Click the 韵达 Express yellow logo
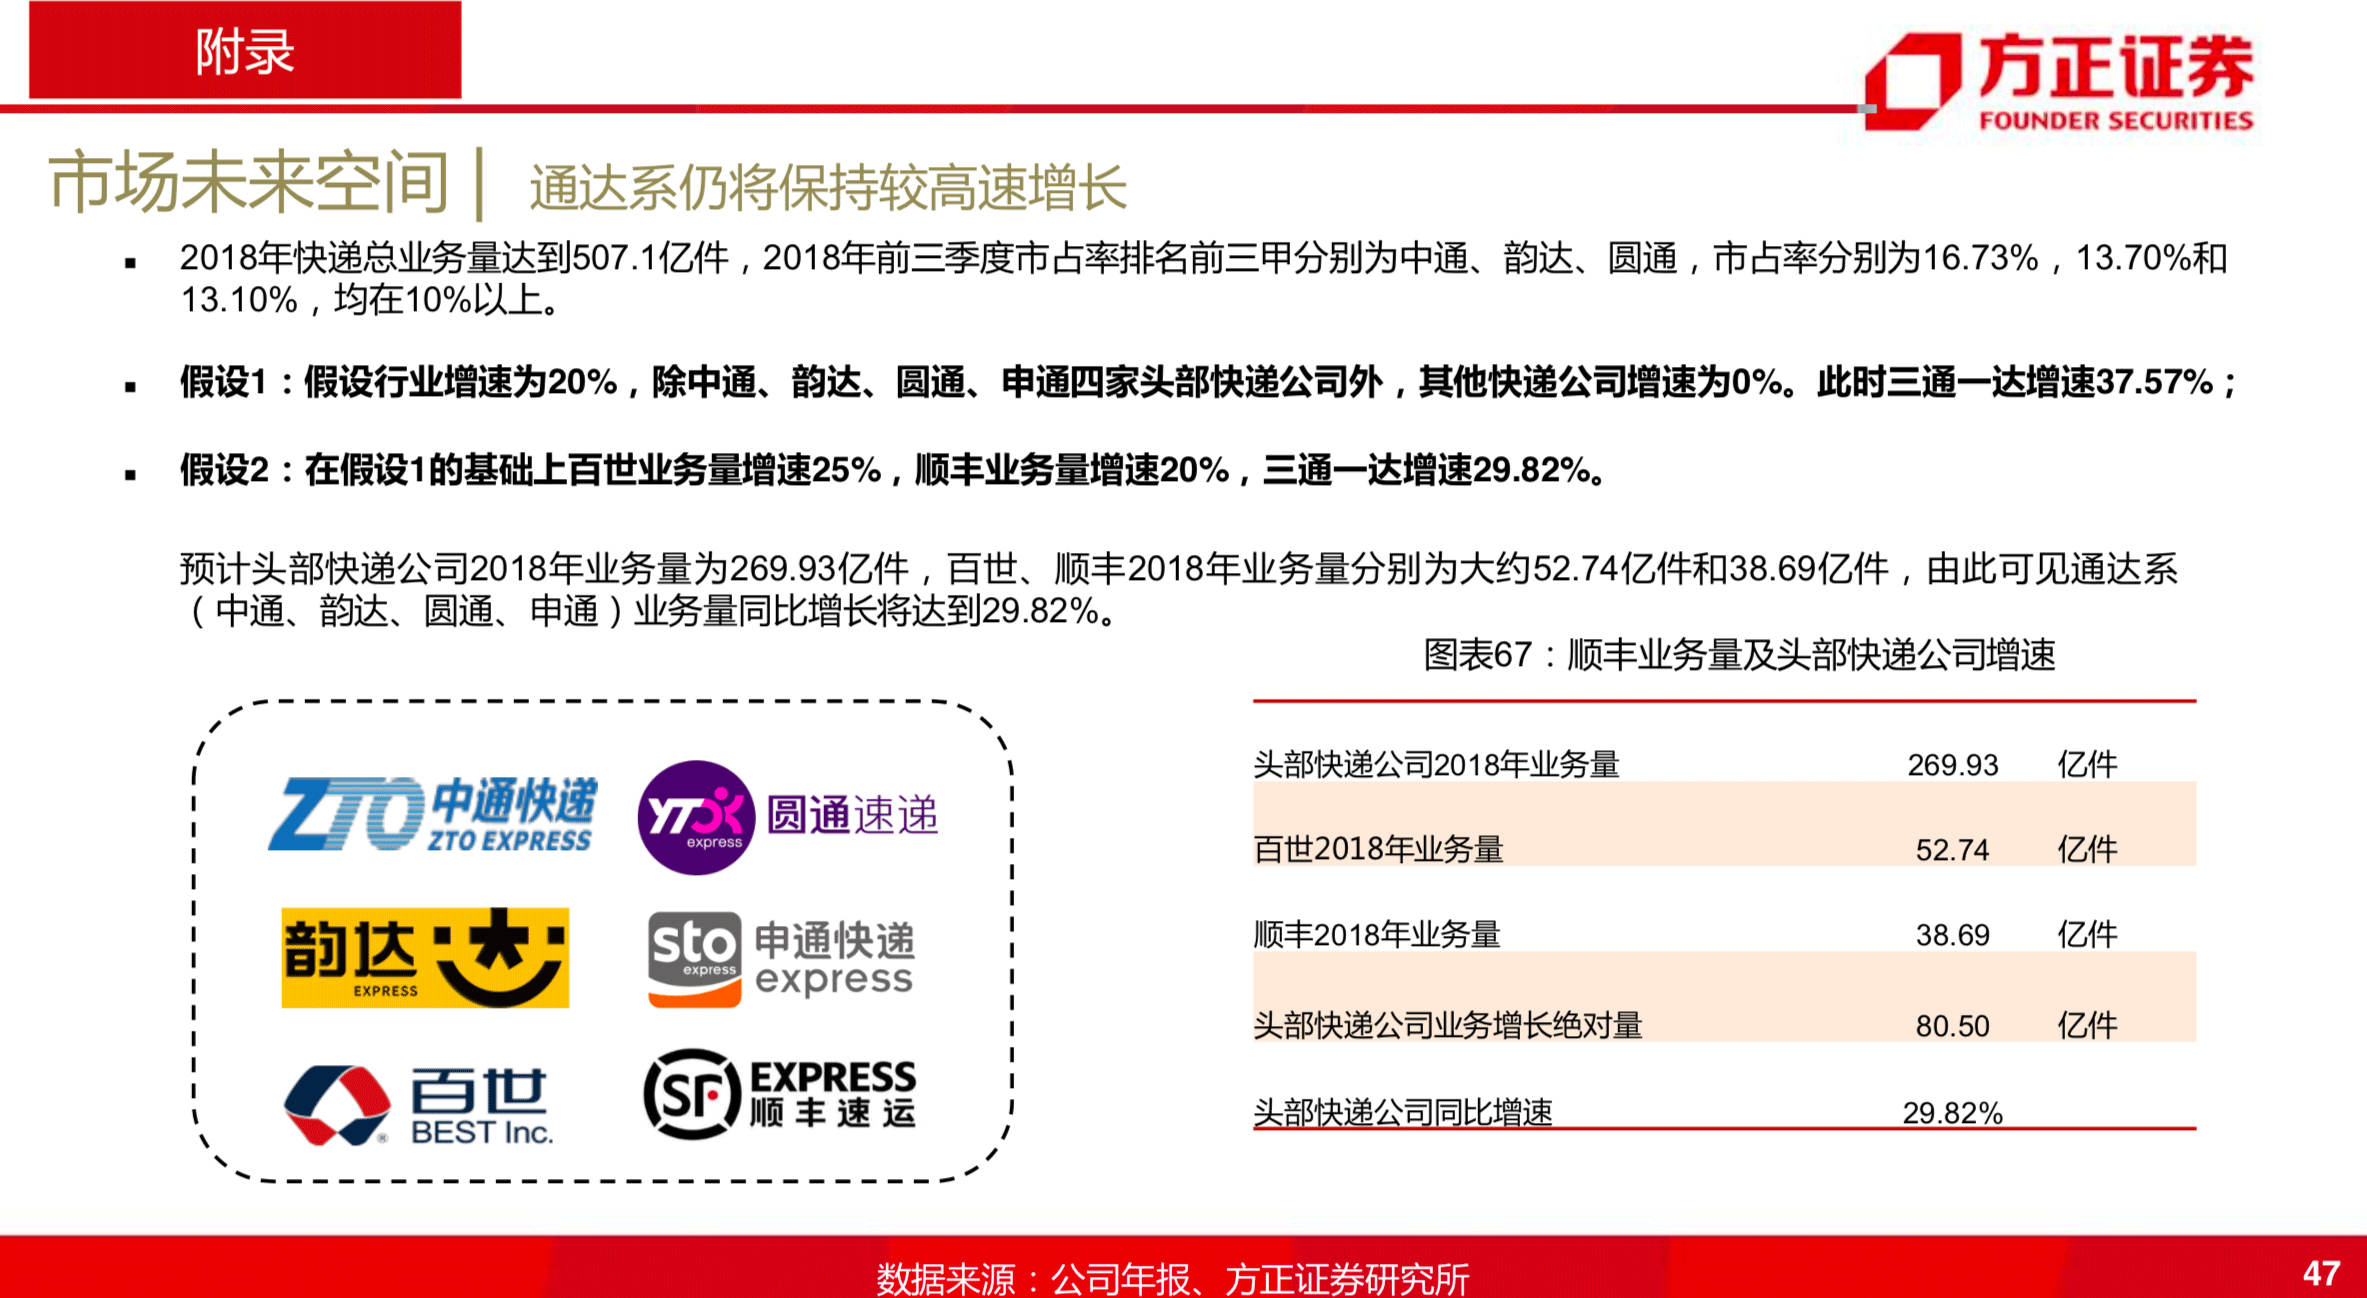 [x=425, y=958]
